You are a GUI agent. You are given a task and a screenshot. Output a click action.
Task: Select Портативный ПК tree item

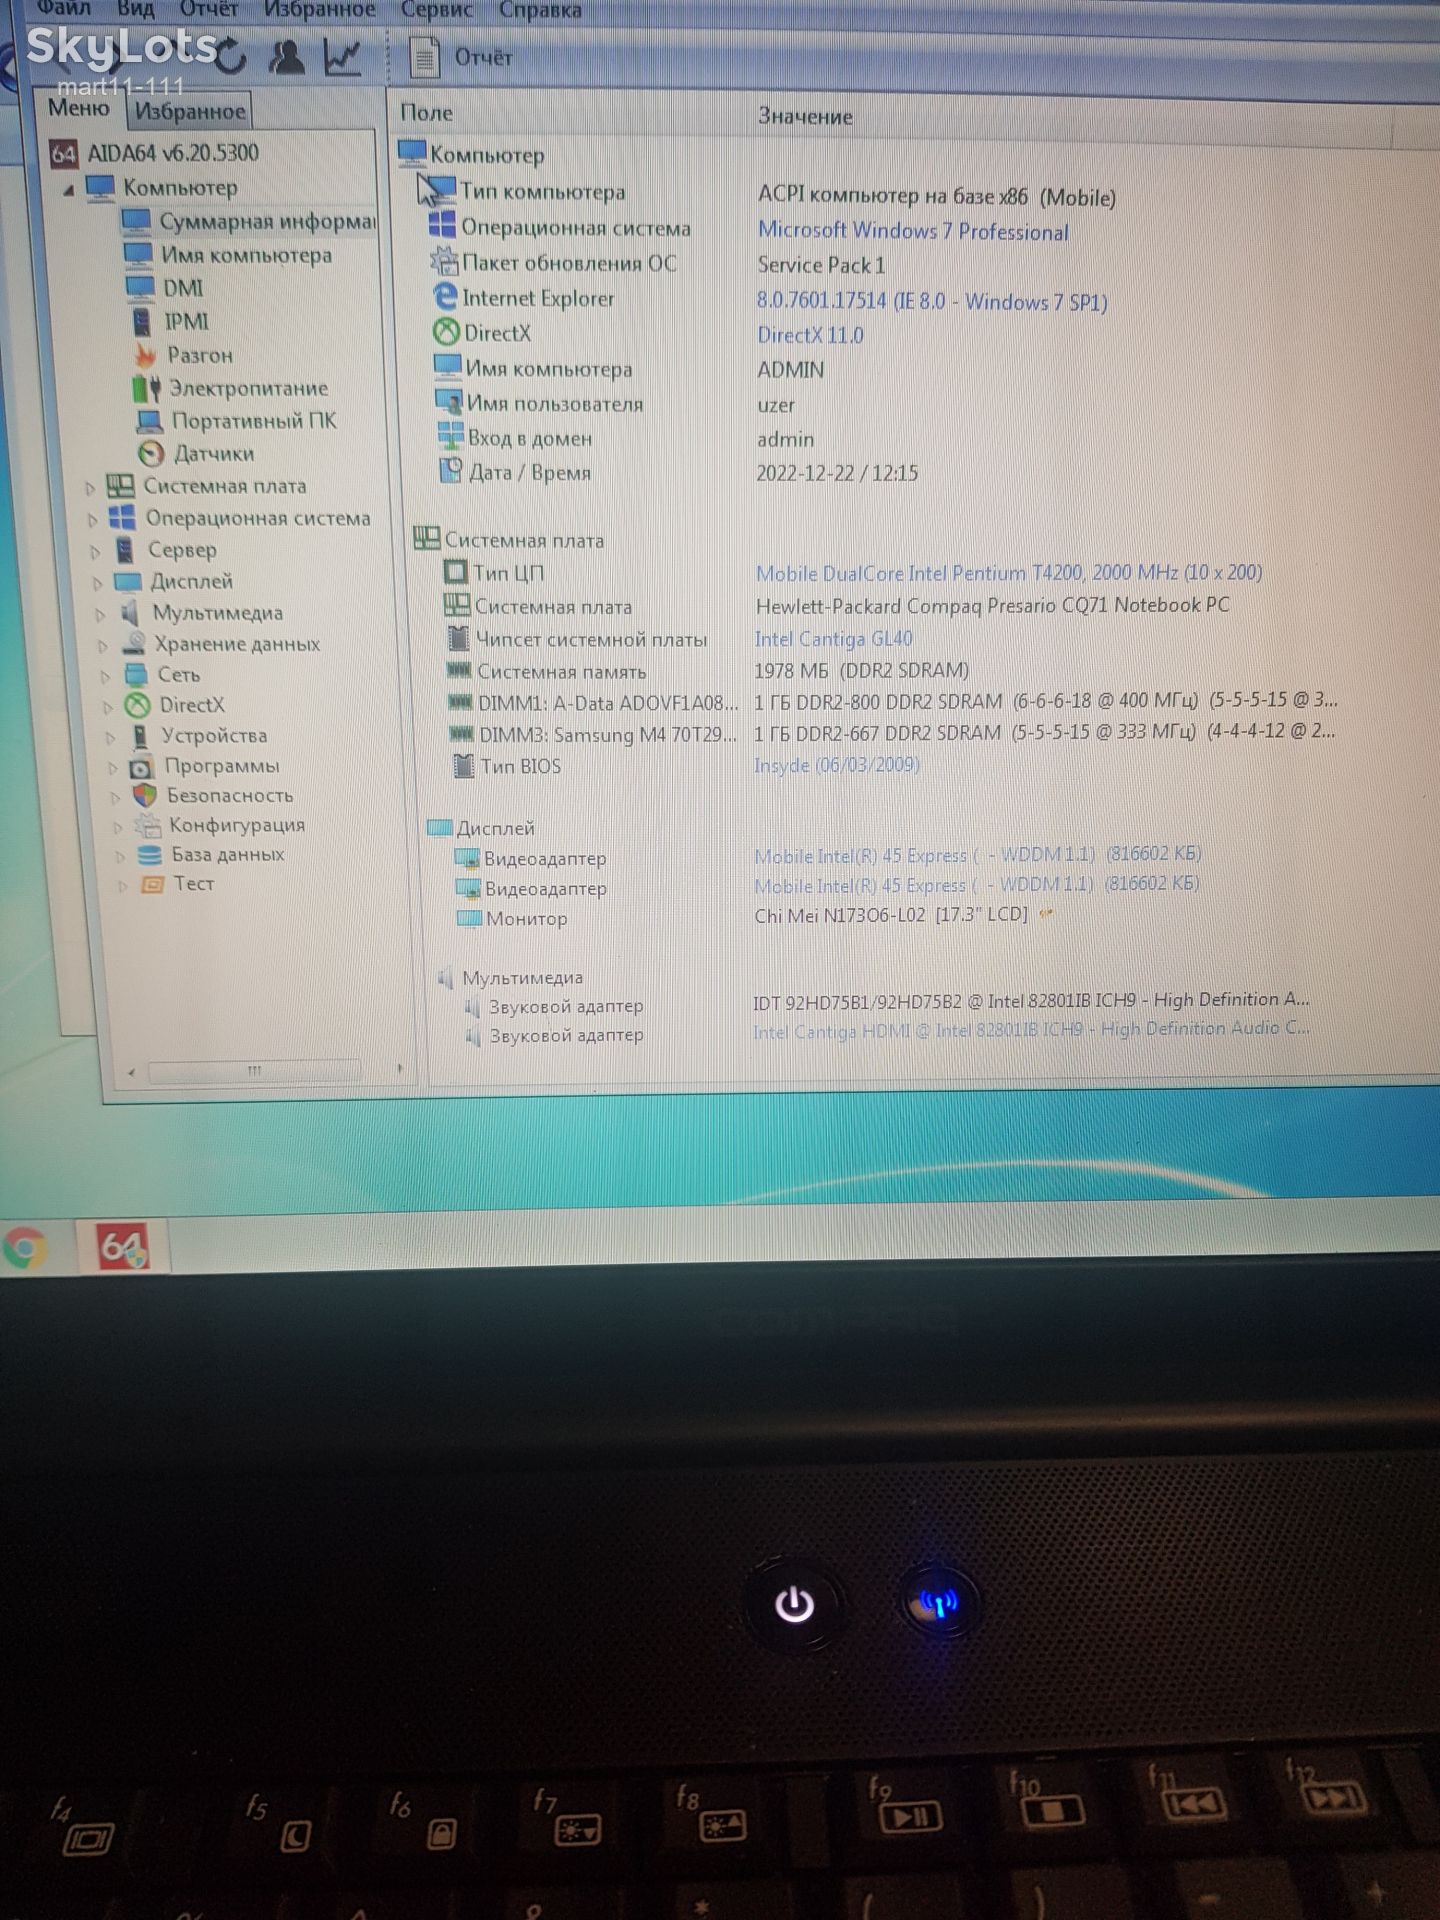(254, 421)
